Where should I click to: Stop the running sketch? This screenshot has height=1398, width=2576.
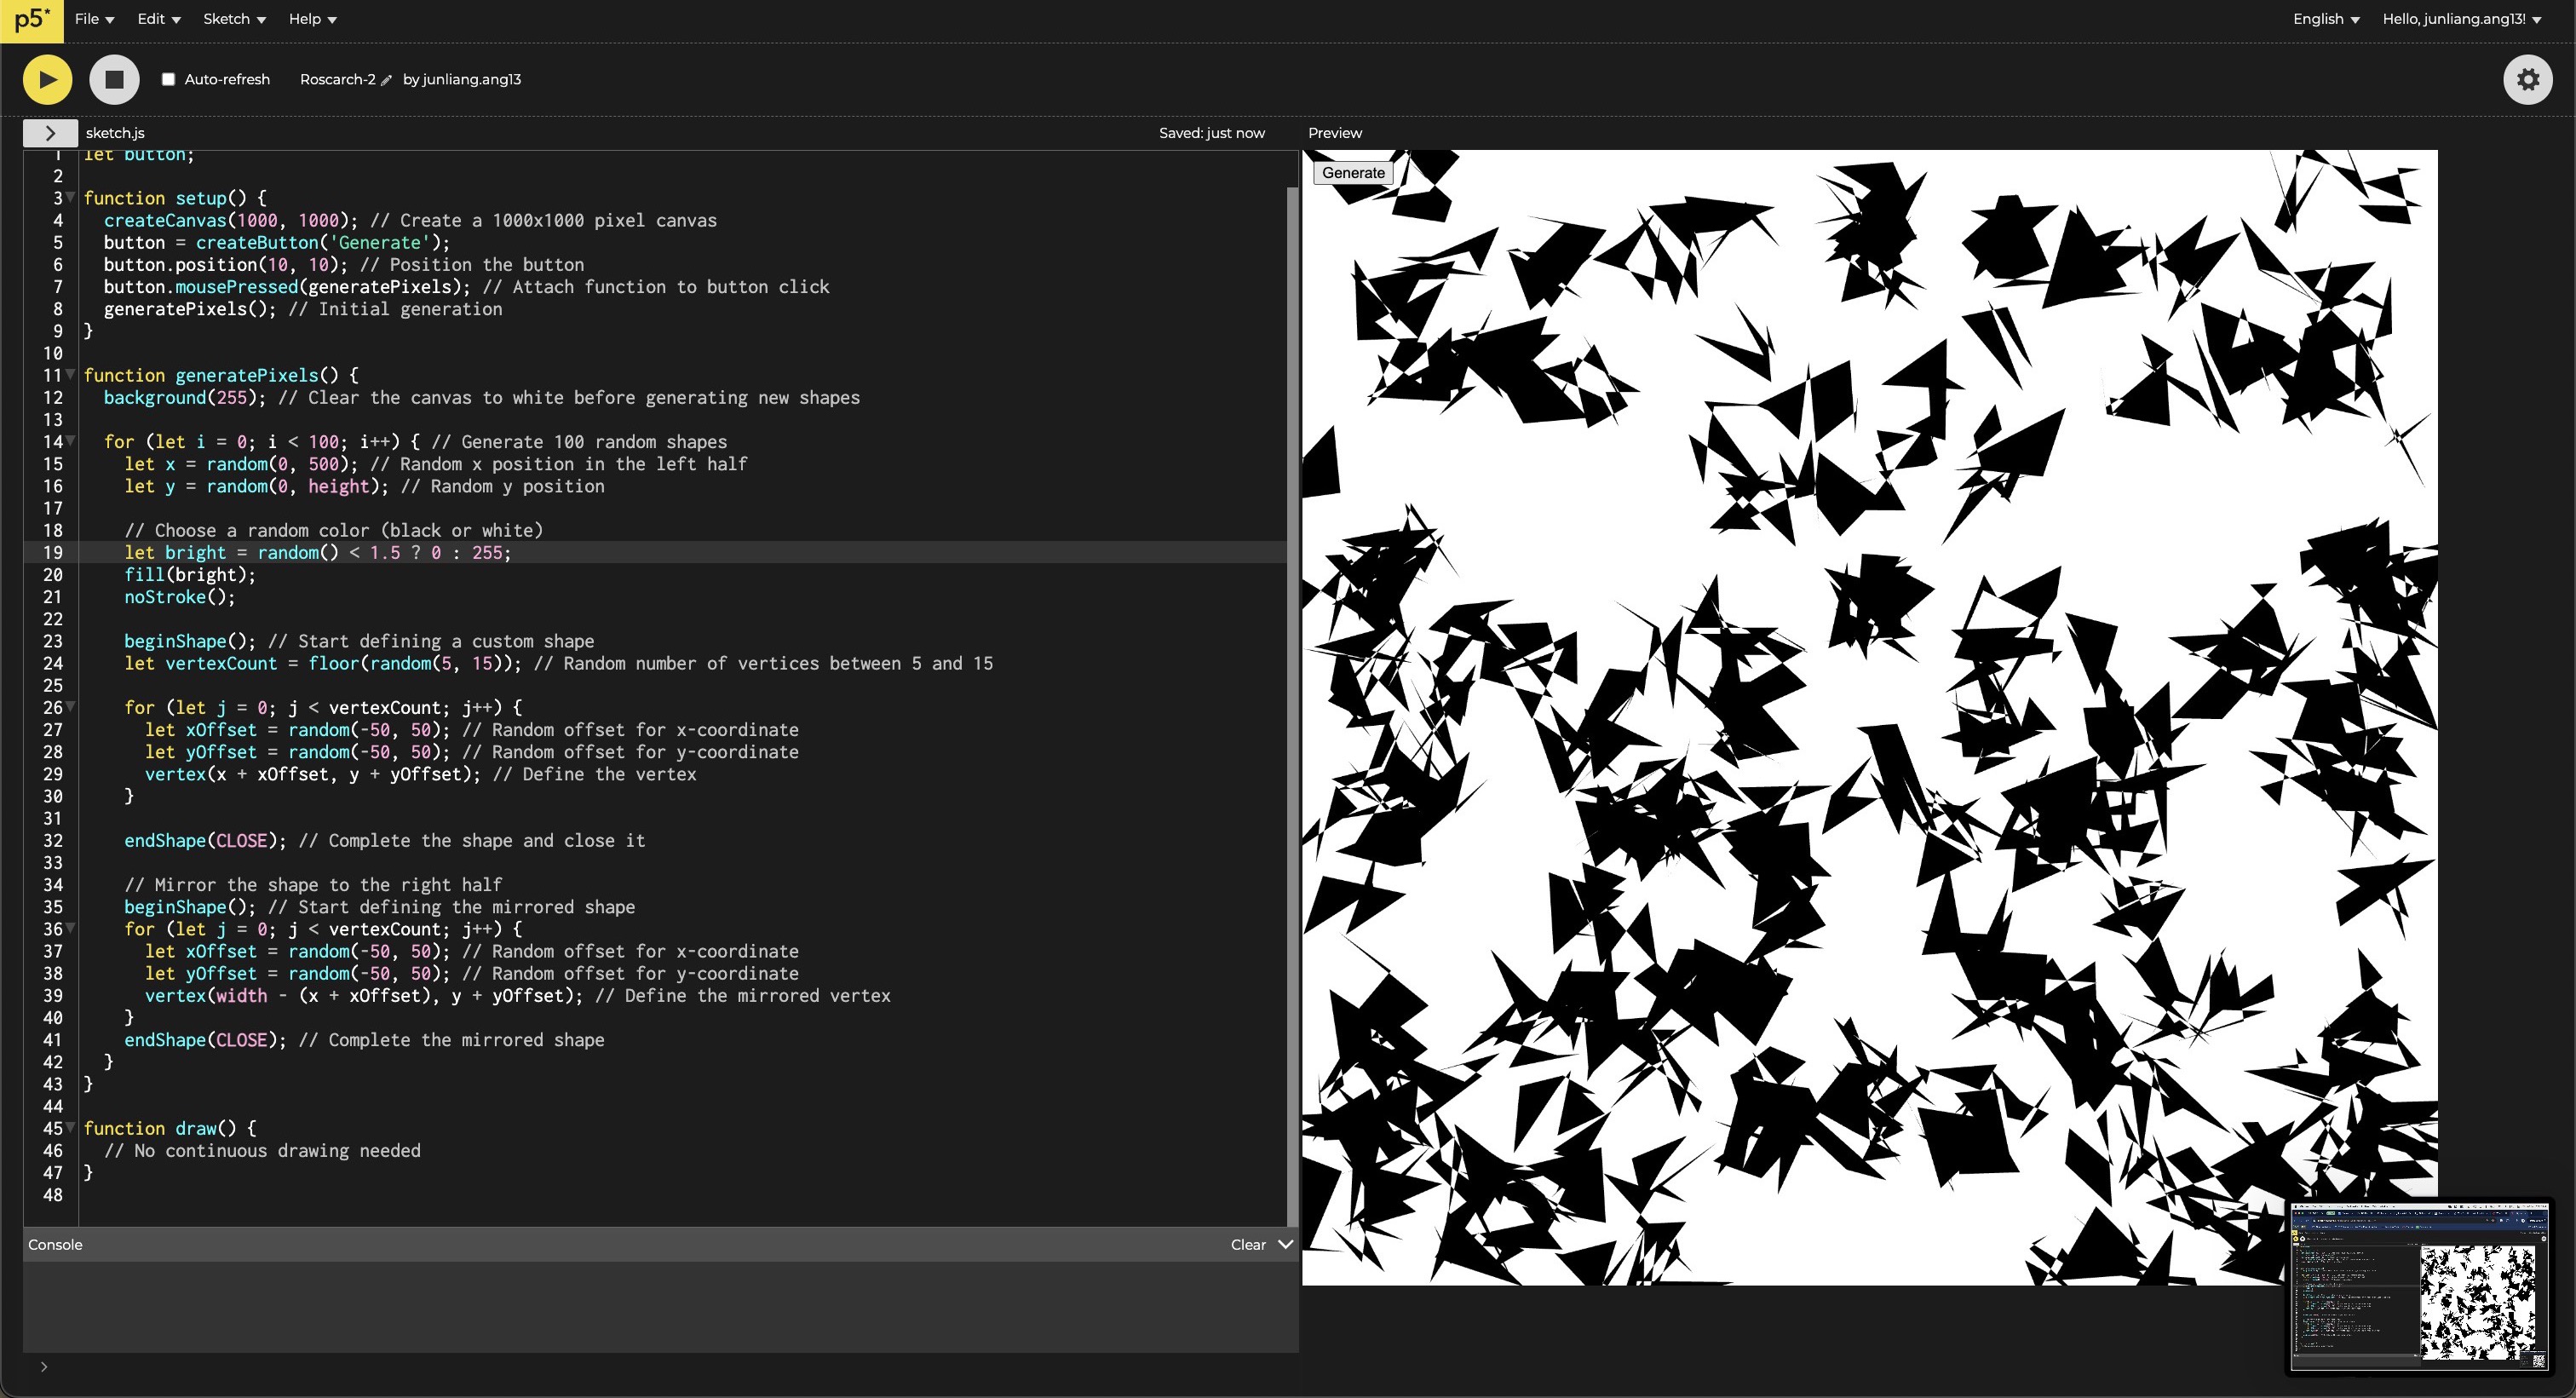[x=114, y=80]
